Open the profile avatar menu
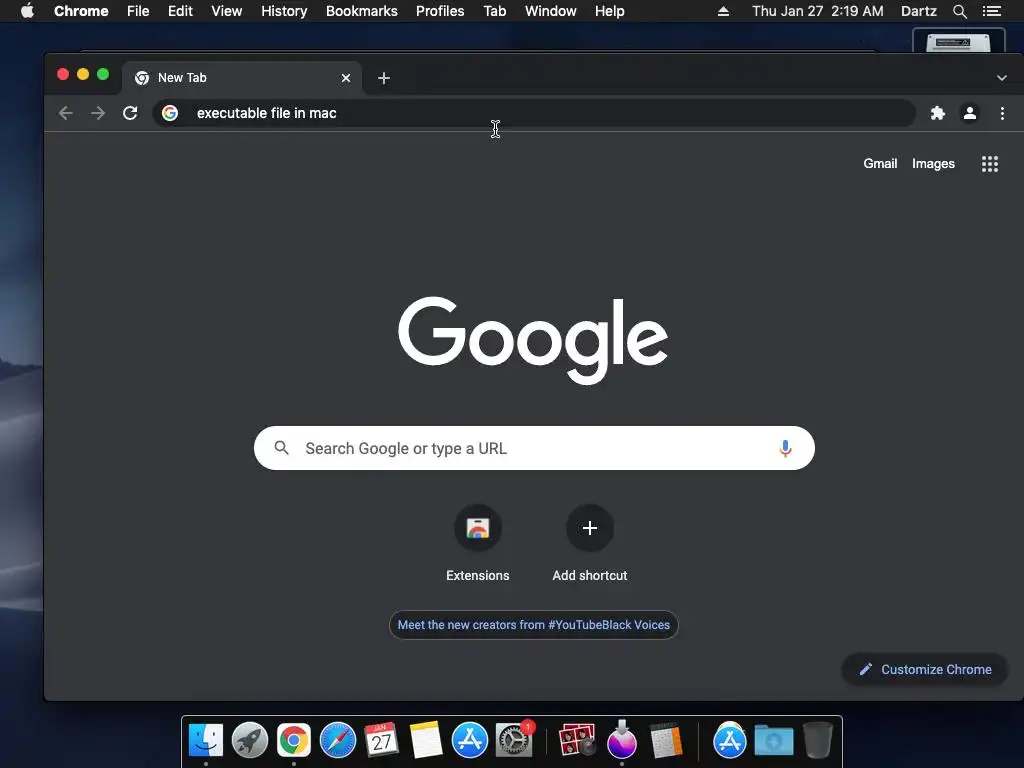The width and height of the screenshot is (1024, 768). click(x=970, y=113)
